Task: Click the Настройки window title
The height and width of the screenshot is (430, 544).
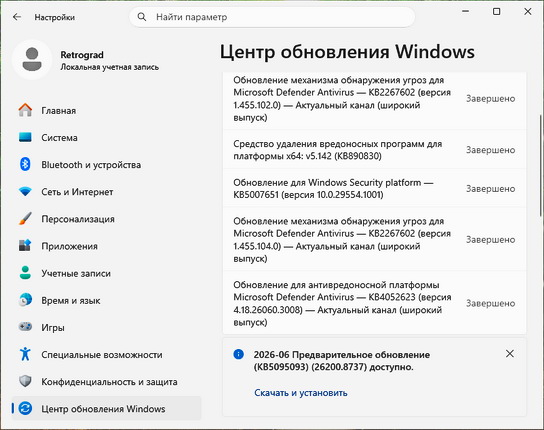Action: pyautogui.click(x=54, y=17)
